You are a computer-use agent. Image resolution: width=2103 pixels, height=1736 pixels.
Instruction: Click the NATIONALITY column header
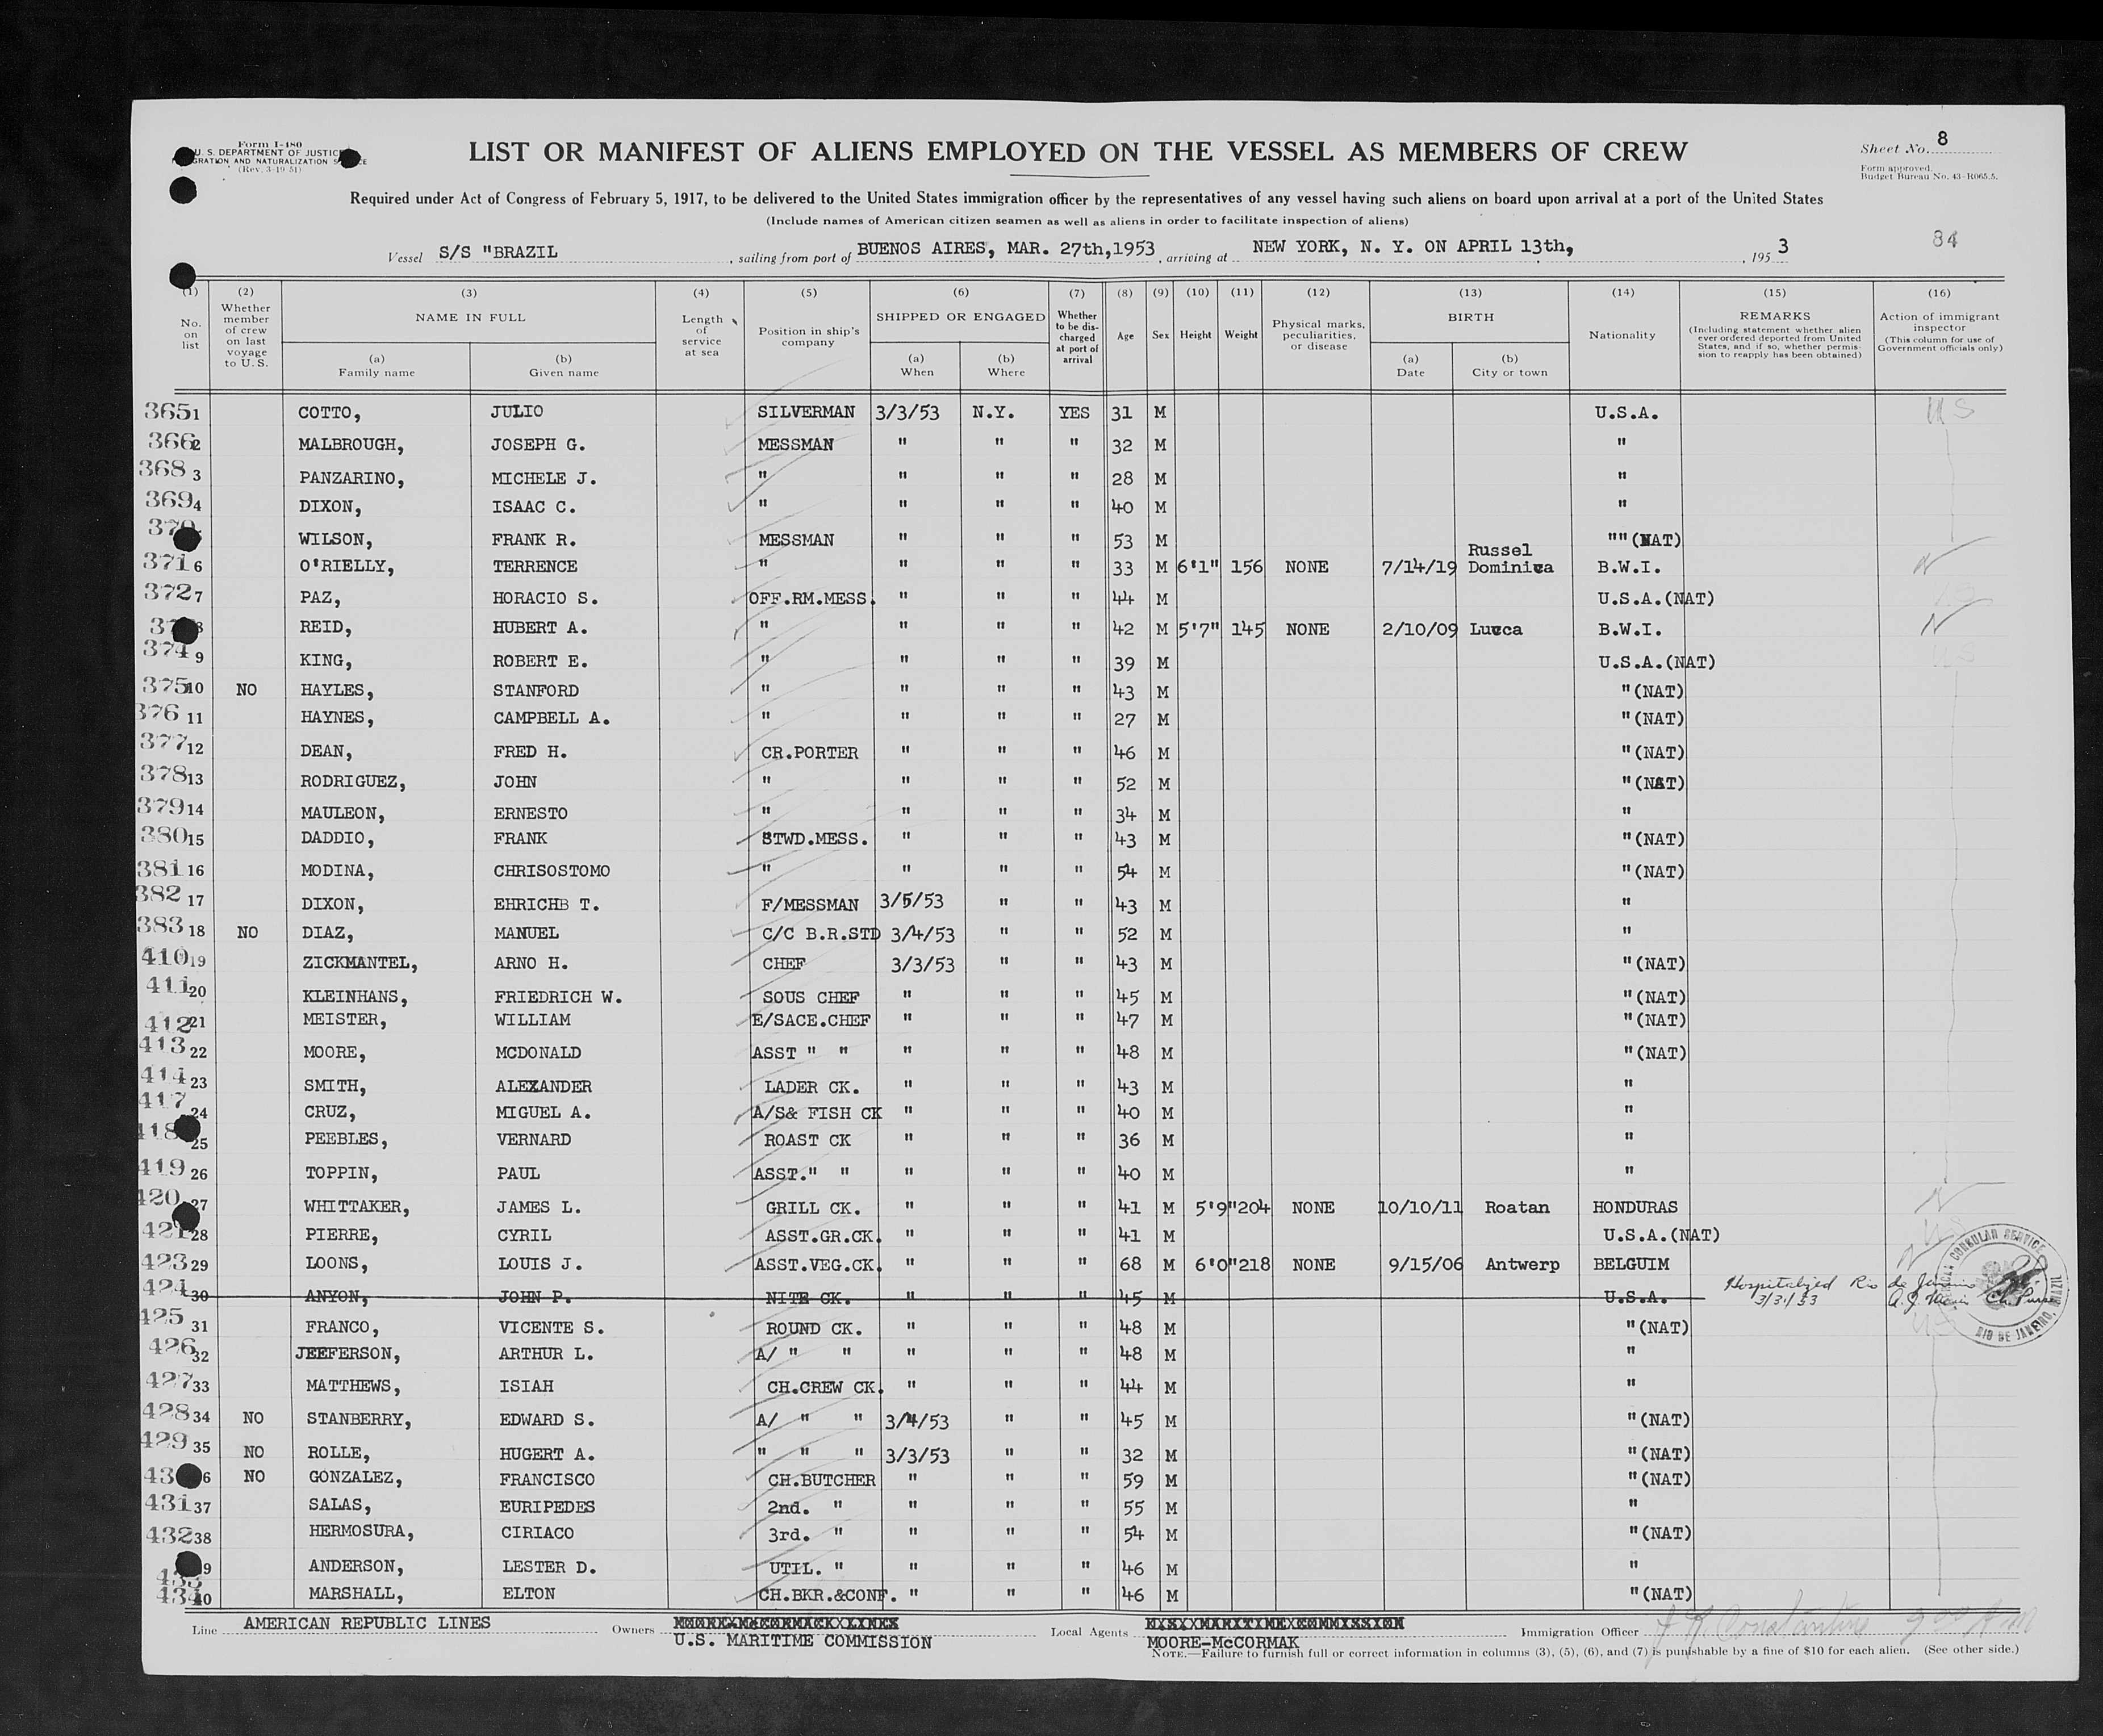[x=1622, y=335]
